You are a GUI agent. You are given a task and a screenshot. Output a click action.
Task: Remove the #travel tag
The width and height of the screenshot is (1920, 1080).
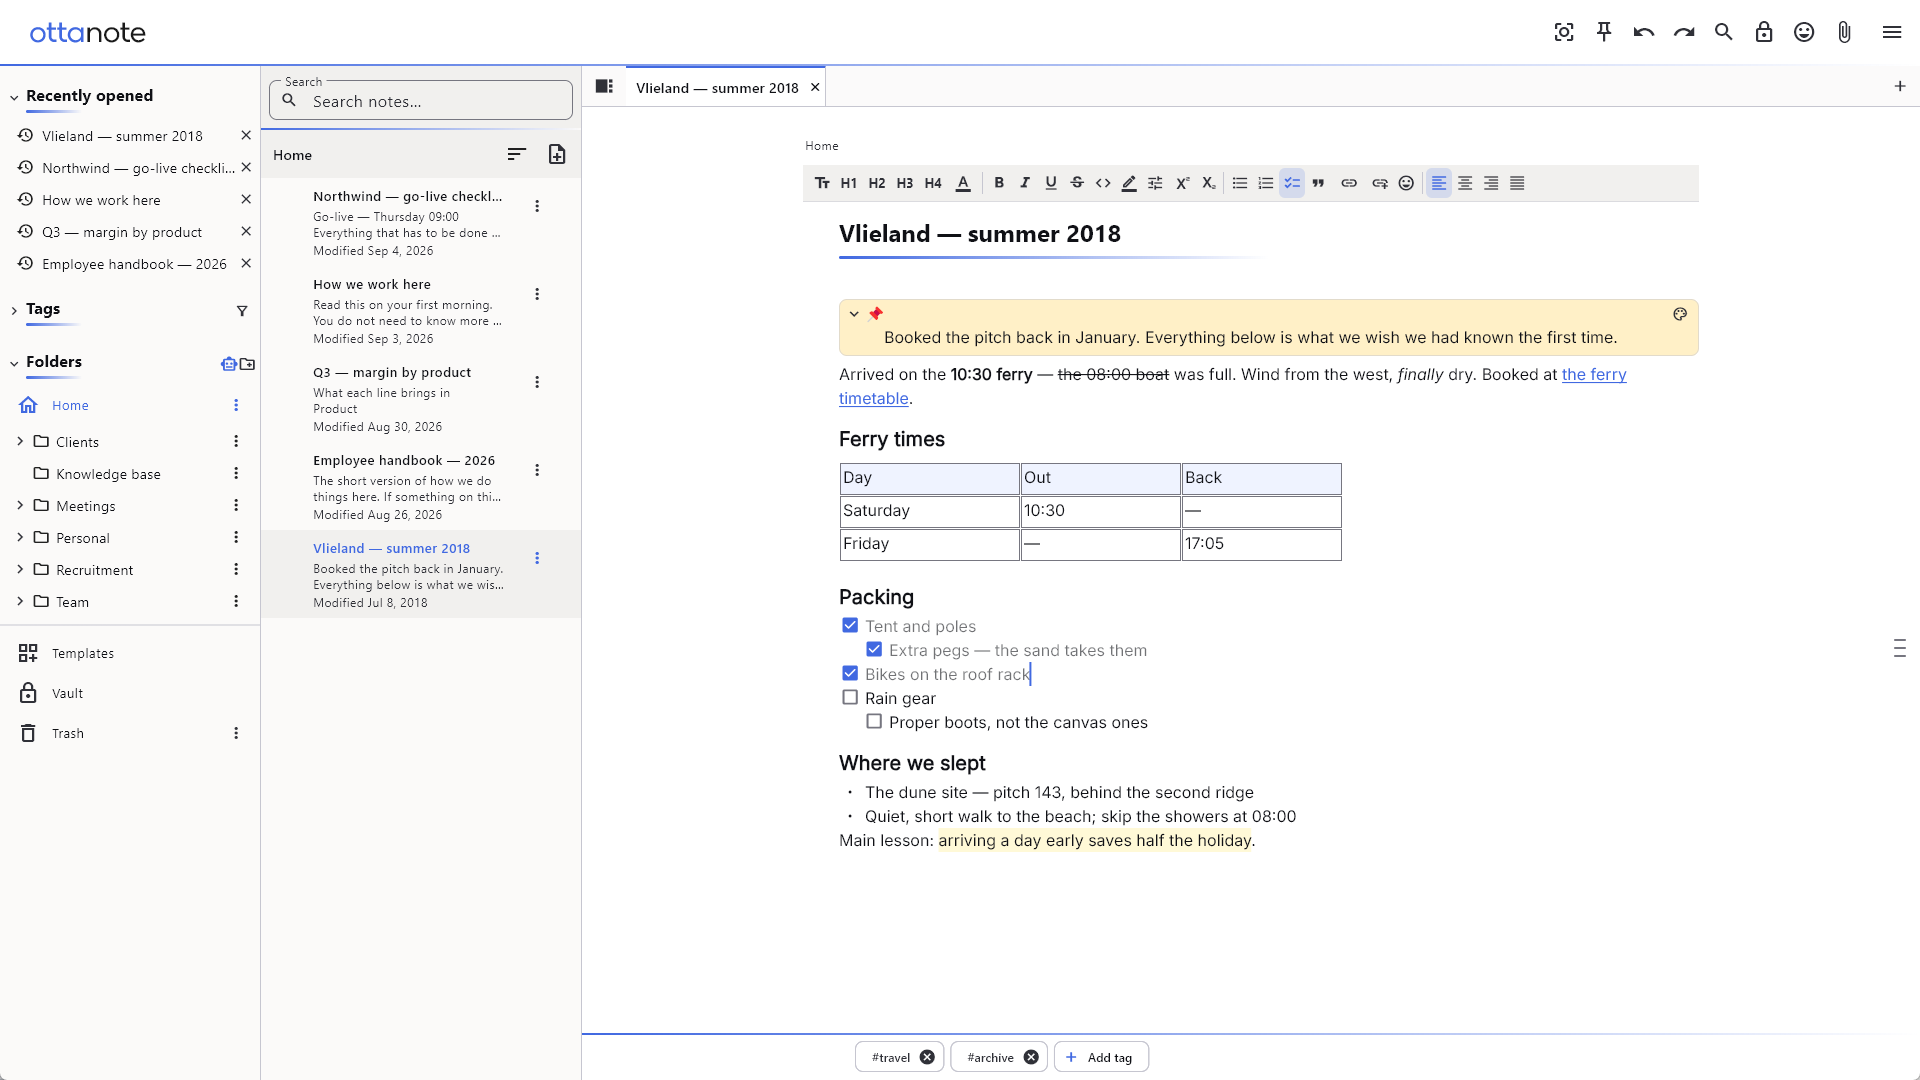(x=927, y=1057)
